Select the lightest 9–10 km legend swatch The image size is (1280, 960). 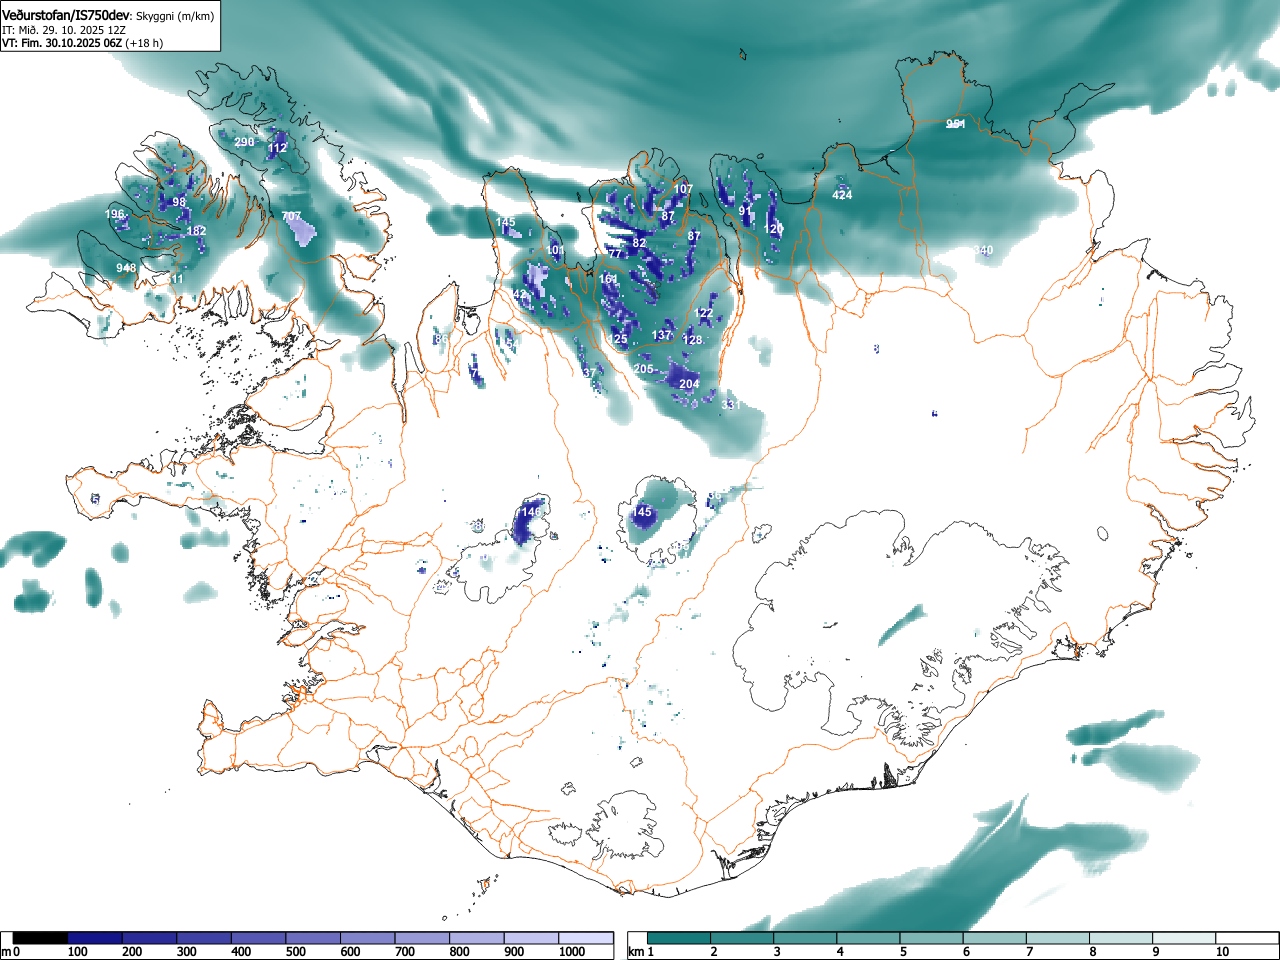pyautogui.click(x=1184, y=938)
